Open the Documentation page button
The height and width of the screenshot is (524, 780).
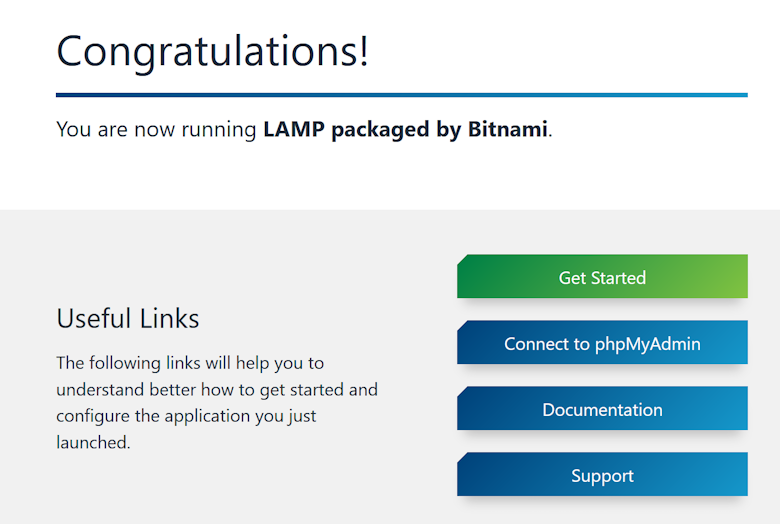point(602,409)
